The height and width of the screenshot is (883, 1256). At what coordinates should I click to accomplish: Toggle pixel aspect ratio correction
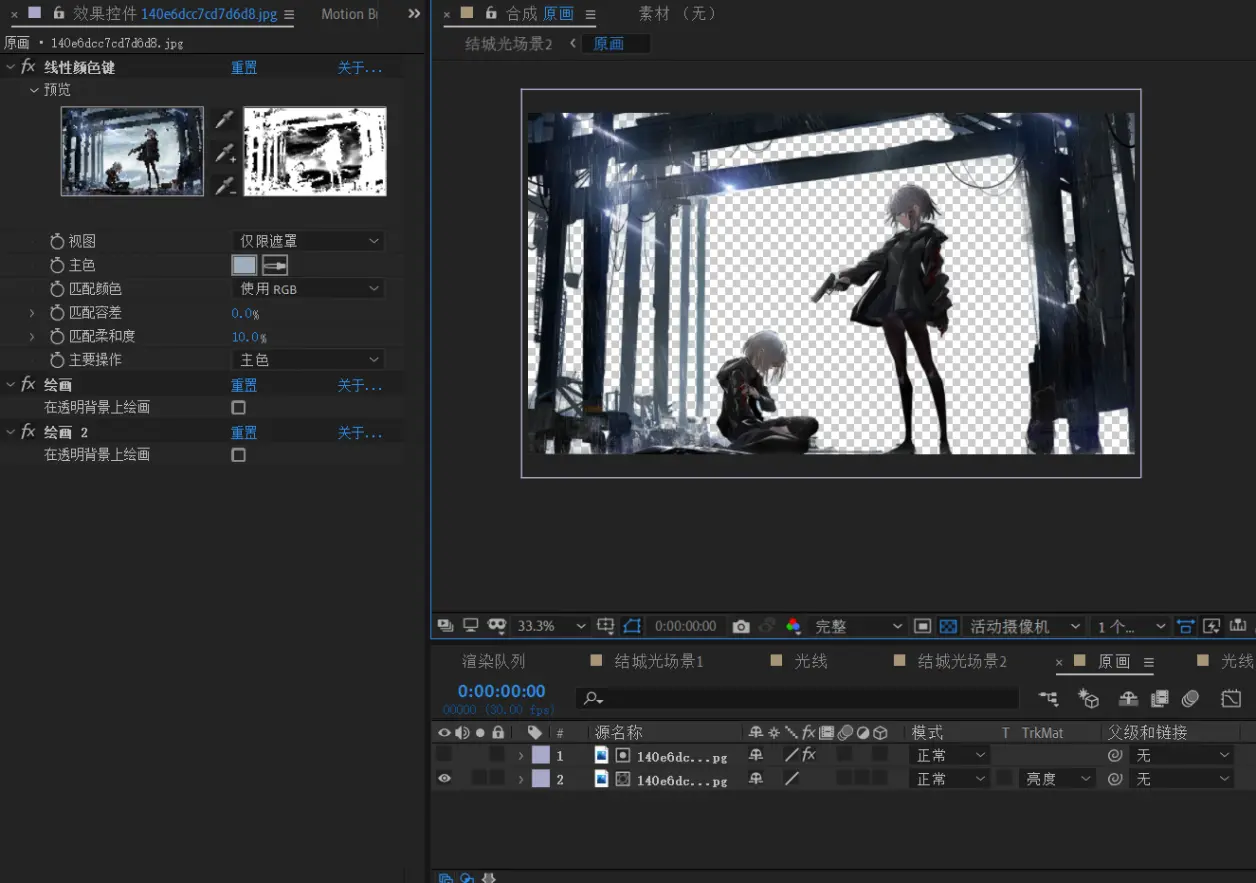pyautogui.click(x=1186, y=626)
